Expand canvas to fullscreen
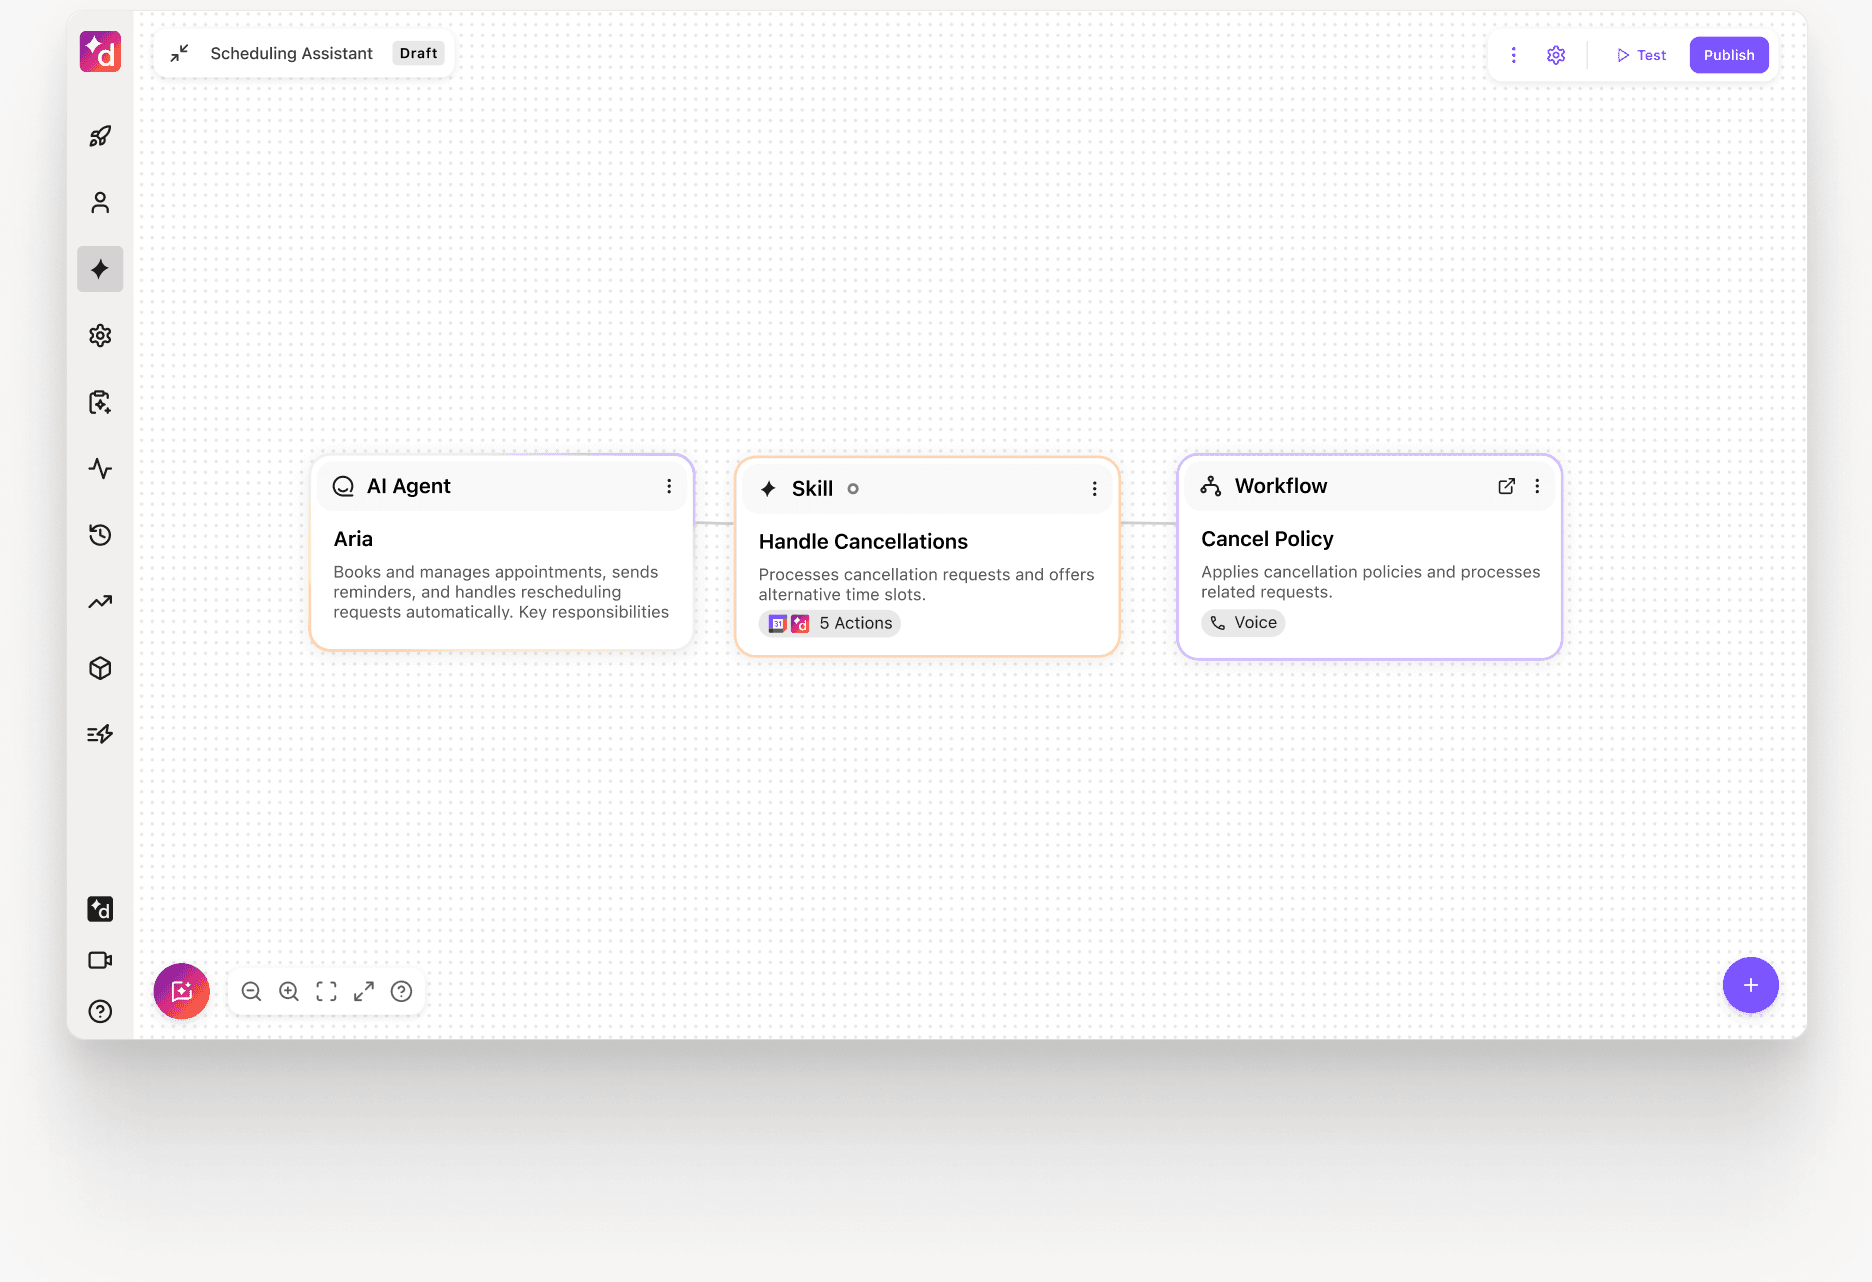Image resolution: width=1872 pixels, height=1282 pixels. tap(364, 991)
